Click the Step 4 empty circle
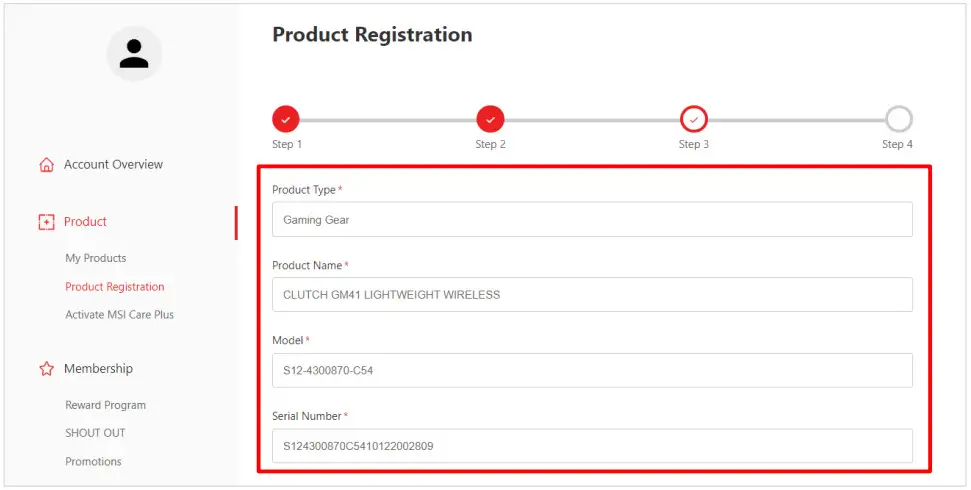The height and width of the screenshot is (490, 971). coord(898,120)
